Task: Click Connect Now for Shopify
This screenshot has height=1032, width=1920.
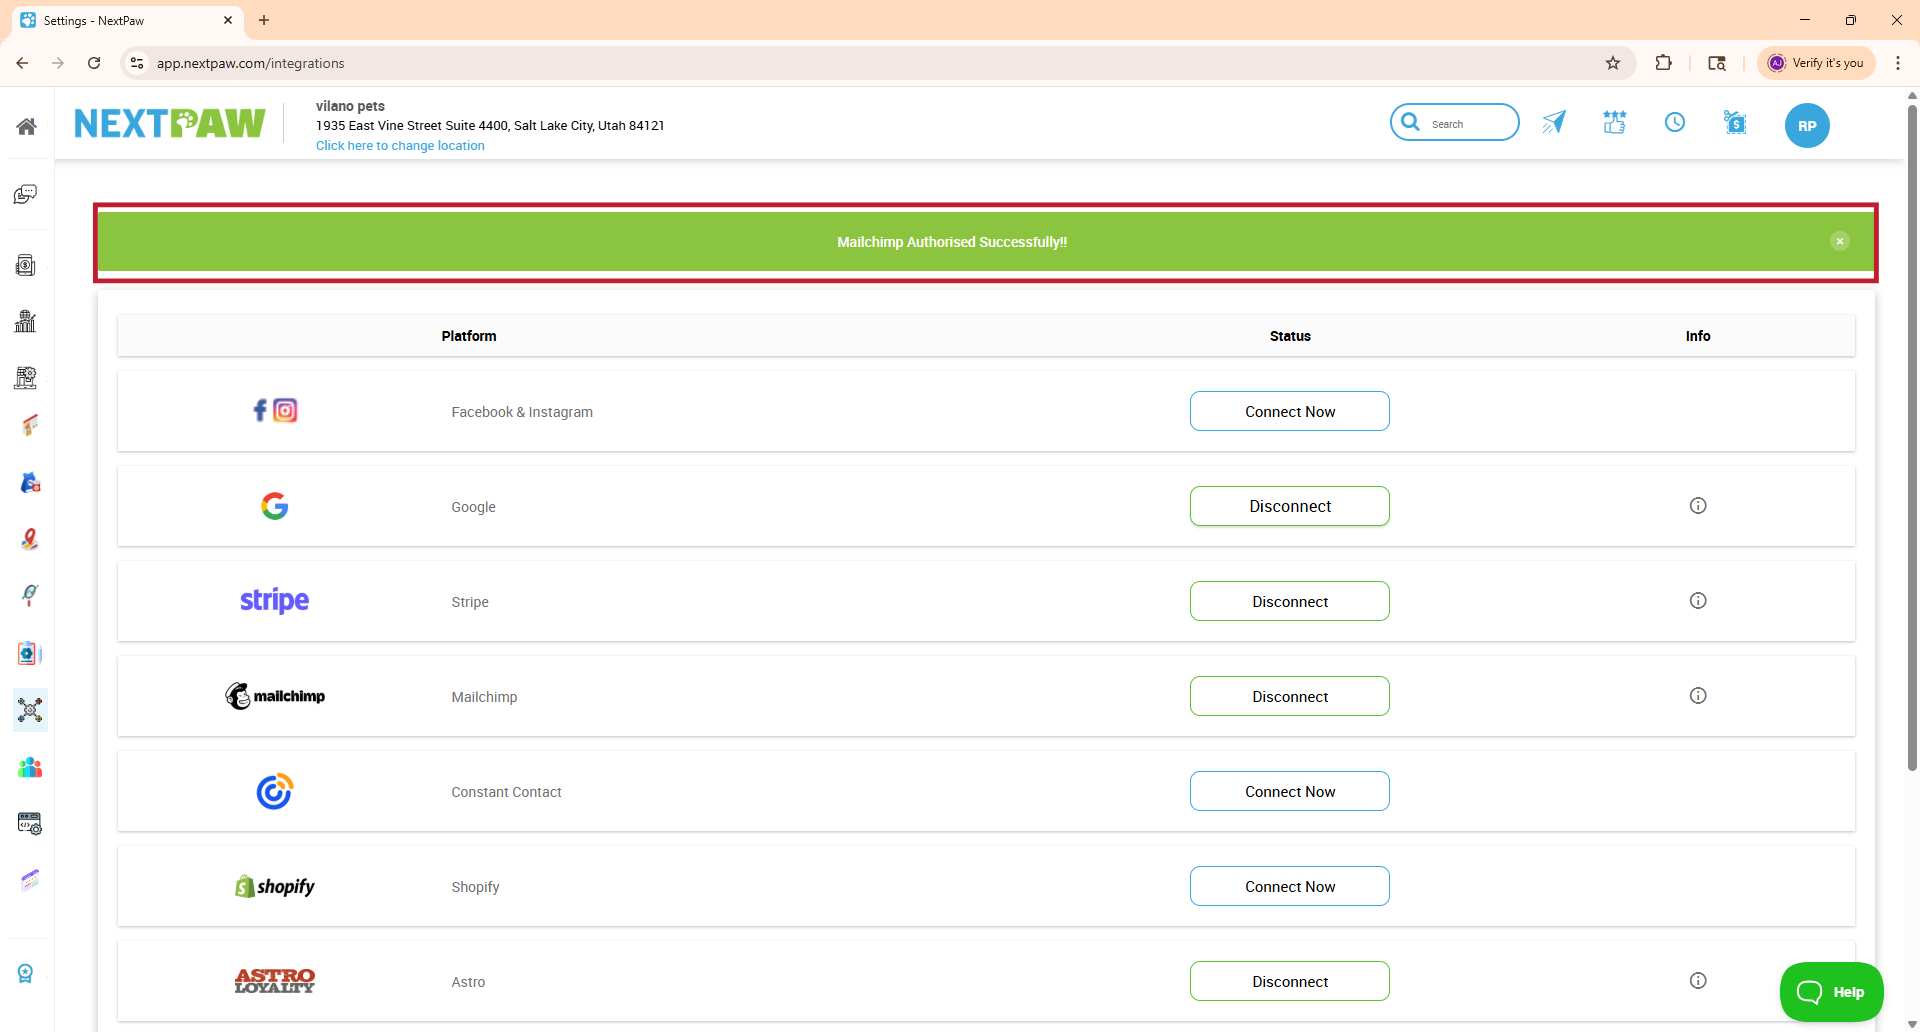Action: pyautogui.click(x=1290, y=886)
